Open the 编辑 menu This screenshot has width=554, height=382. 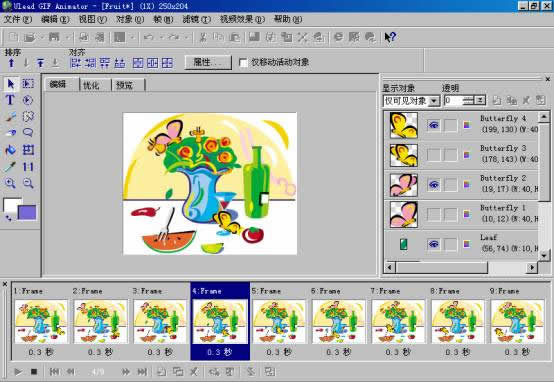55,19
